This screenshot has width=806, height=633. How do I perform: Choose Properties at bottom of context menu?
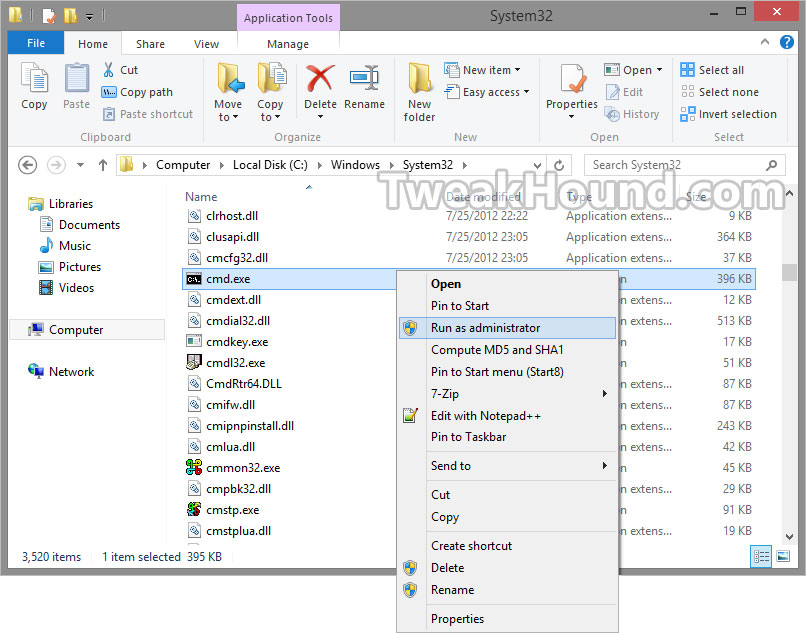[x=507, y=619]
